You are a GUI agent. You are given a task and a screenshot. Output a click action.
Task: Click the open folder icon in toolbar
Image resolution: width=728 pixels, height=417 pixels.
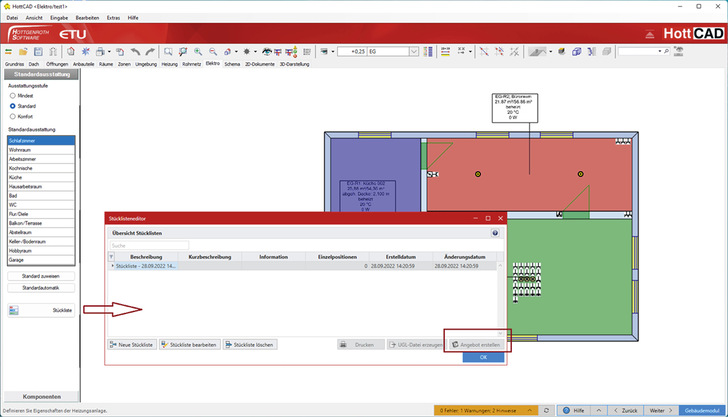[x=24, y=51]
